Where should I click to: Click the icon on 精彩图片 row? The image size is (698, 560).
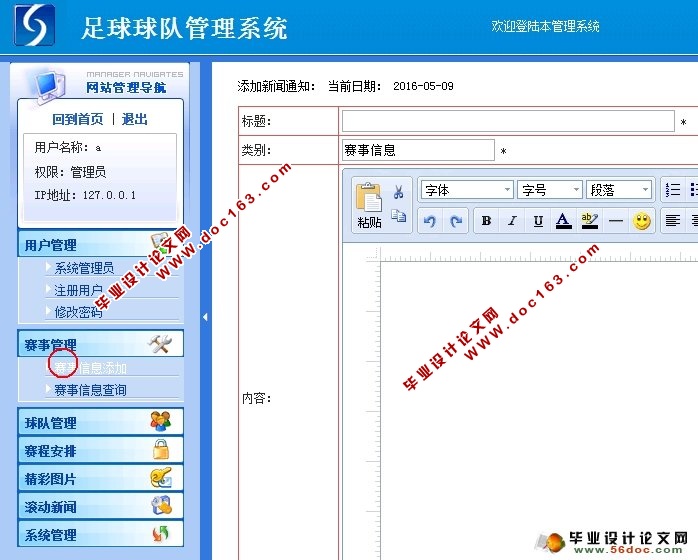(161, 478)
